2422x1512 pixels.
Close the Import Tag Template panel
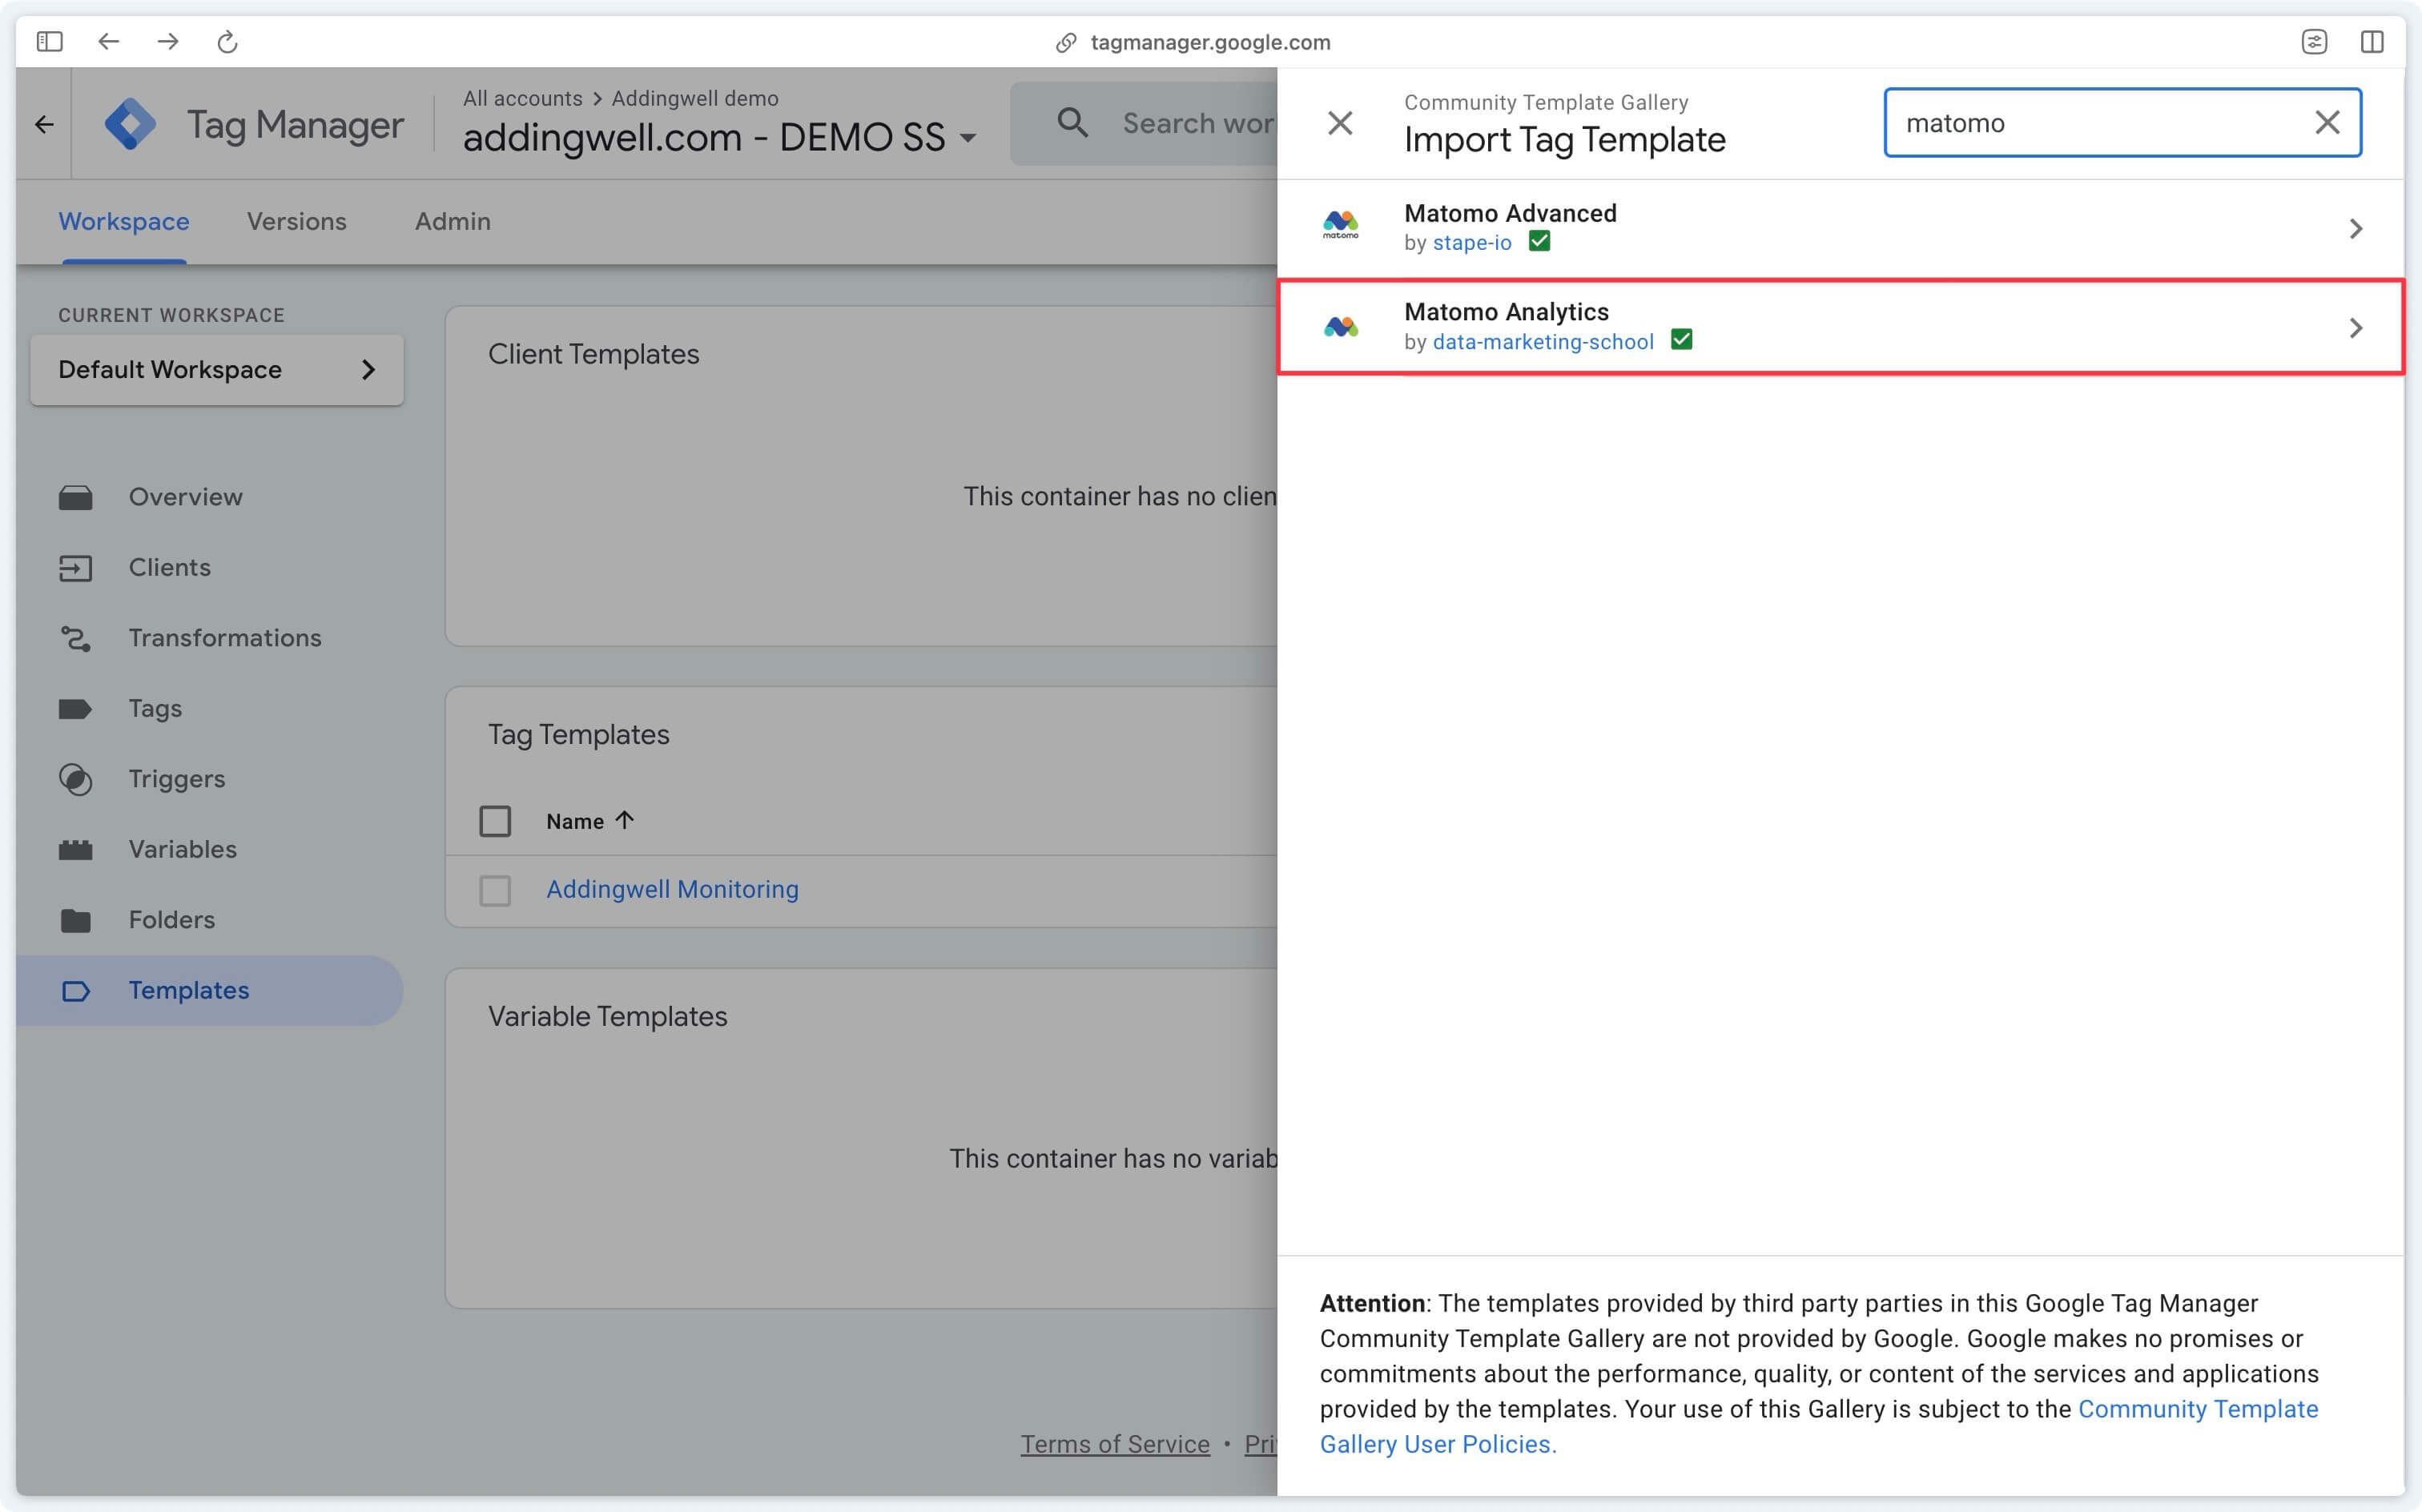pyautogui.click(x=1340, y=123)
